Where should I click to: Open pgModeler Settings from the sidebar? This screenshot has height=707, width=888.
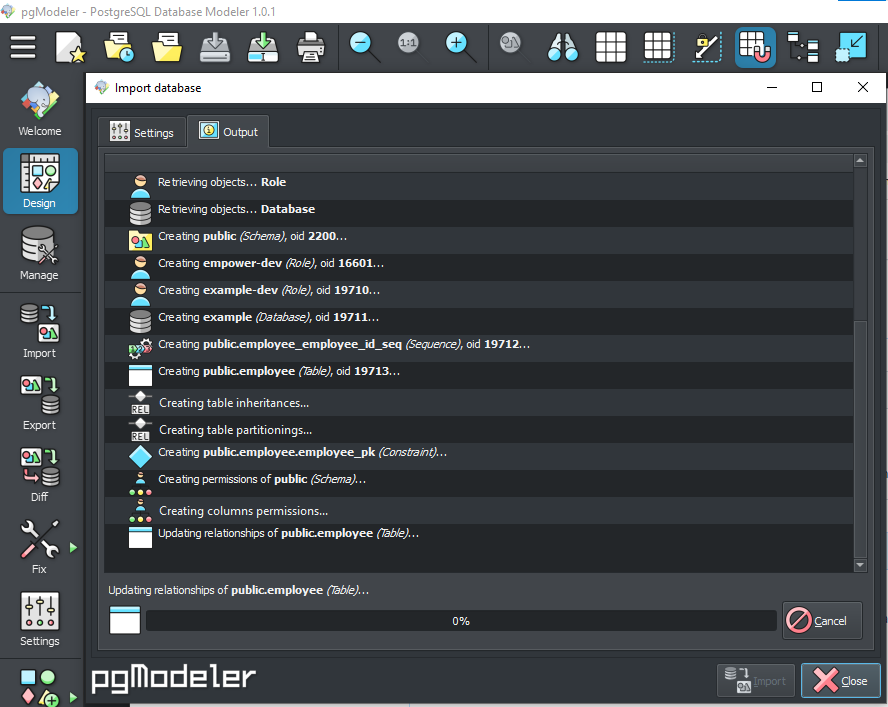tap(40, 615)
